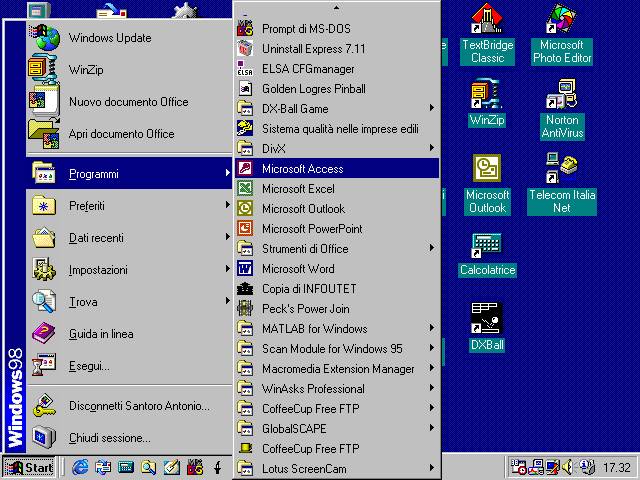This screenshot has height=480, width=640.
Task: Click the WinZip icon in Start menu
Action: (42, 69)
